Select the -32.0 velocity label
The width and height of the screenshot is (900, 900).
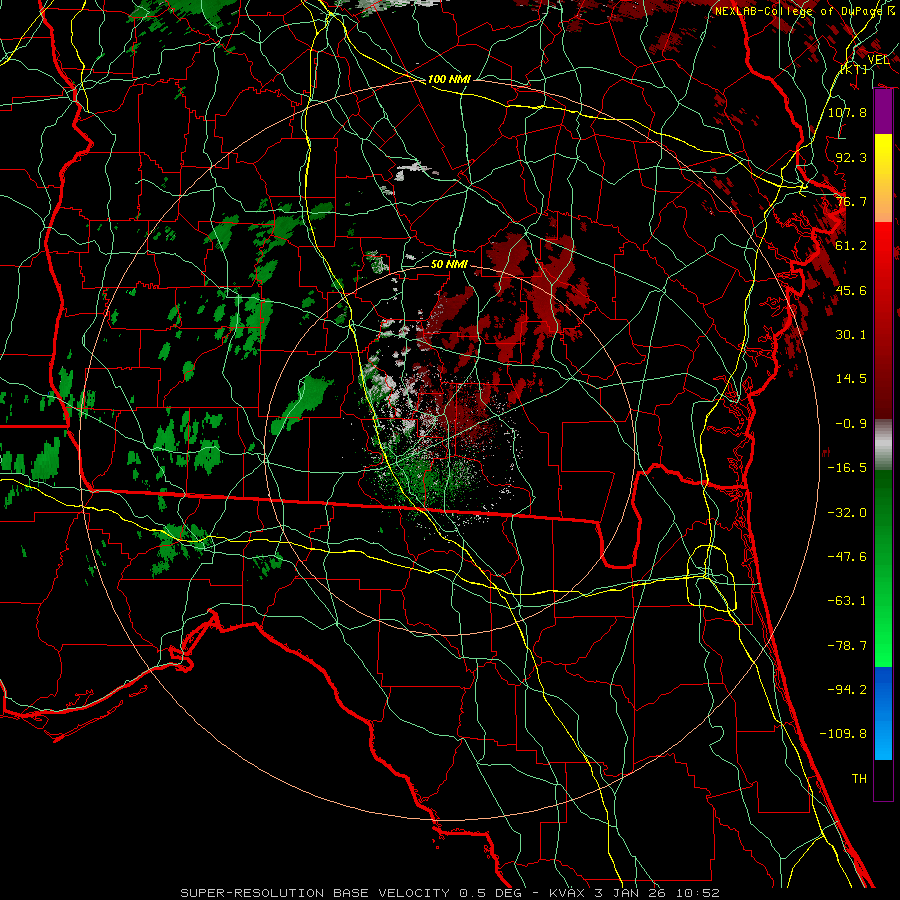point(847,513)
